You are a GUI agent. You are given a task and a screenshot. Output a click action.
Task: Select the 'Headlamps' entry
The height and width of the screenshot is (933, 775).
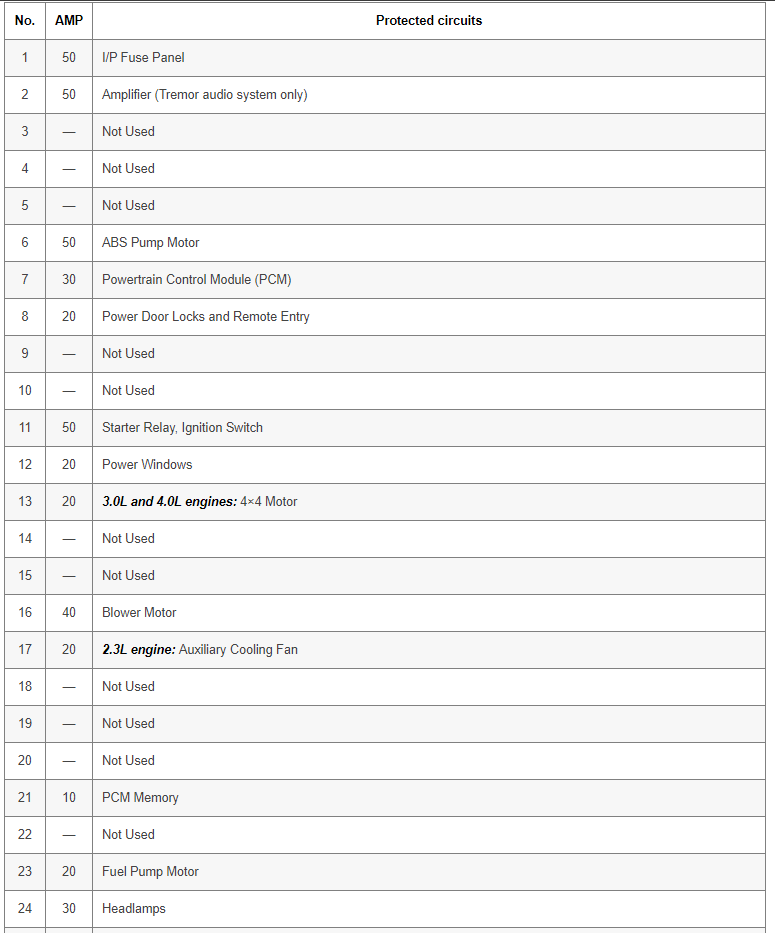pos(133,909)
